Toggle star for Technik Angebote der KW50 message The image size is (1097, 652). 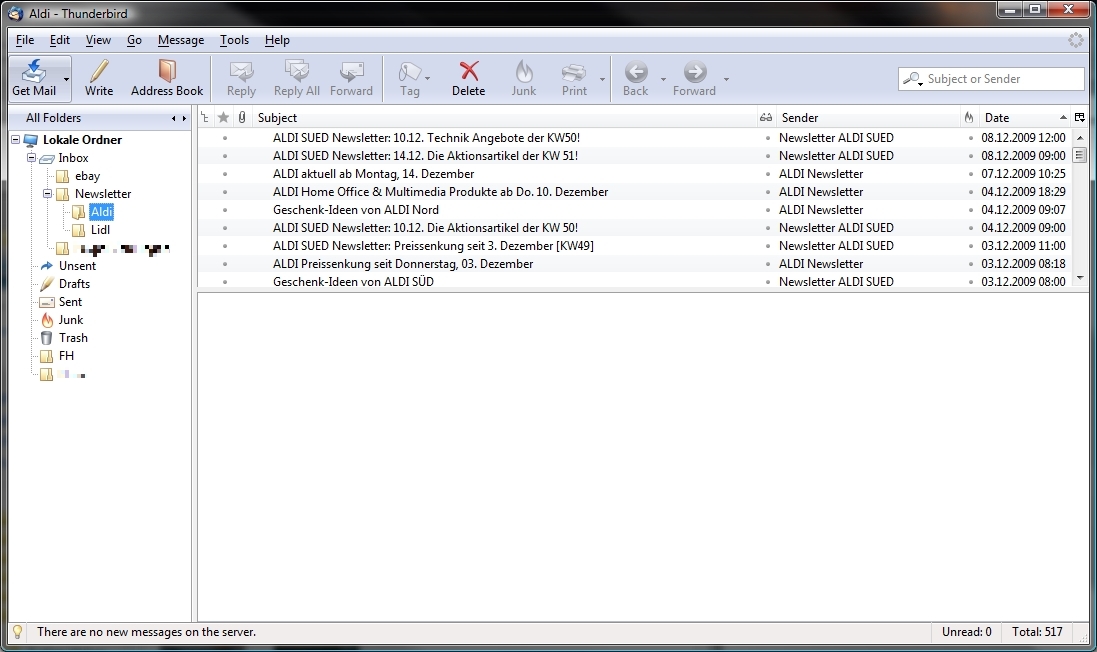(x=225, y=138)
